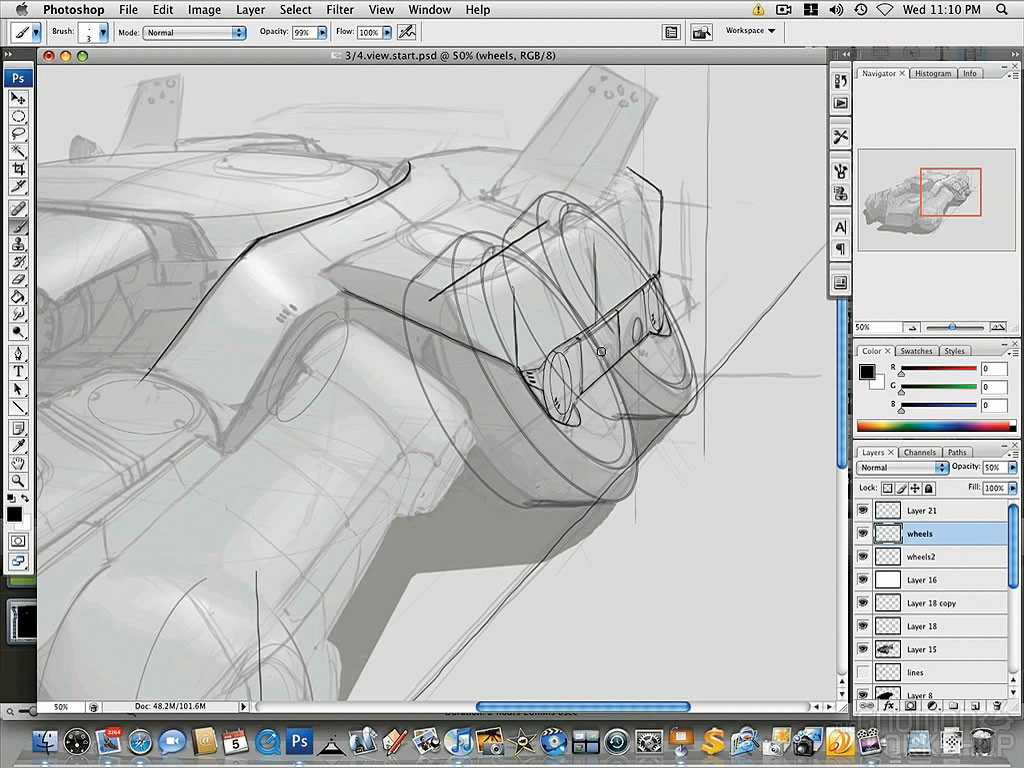Open the brush Mode dropdown in options bar

click(195, 31)
